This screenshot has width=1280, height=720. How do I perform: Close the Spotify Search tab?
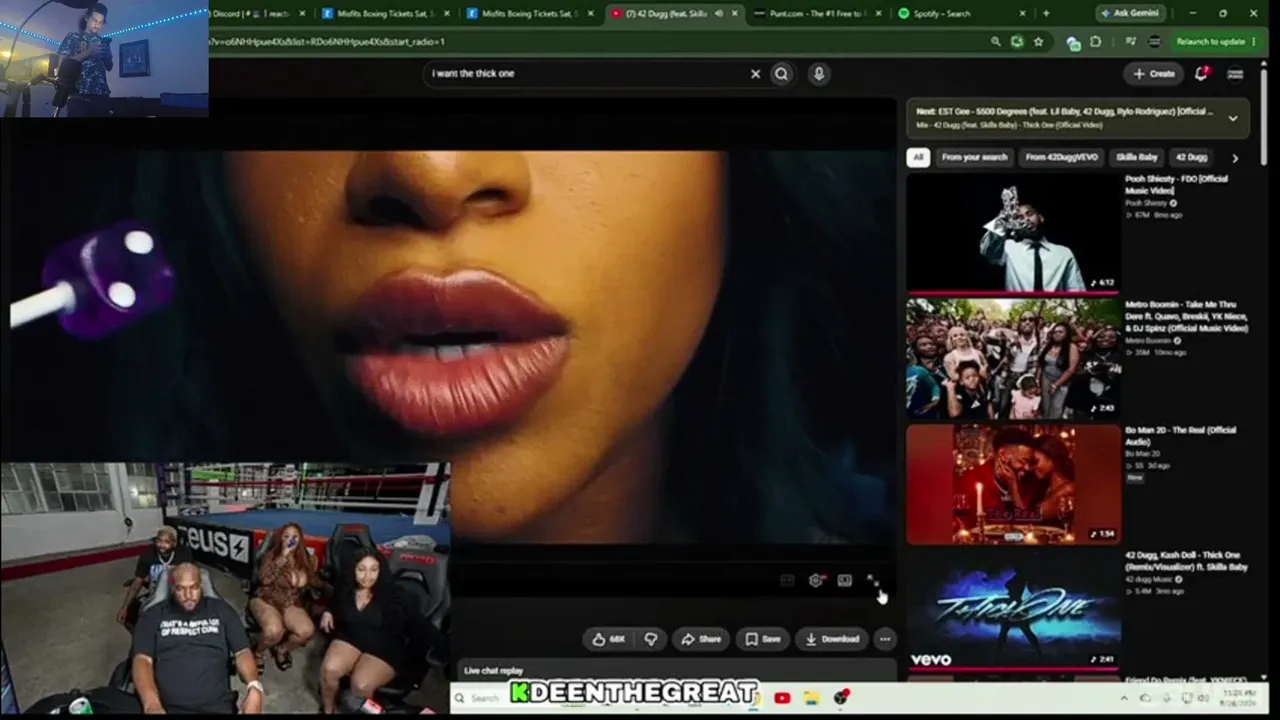(x=1022, y=13)
